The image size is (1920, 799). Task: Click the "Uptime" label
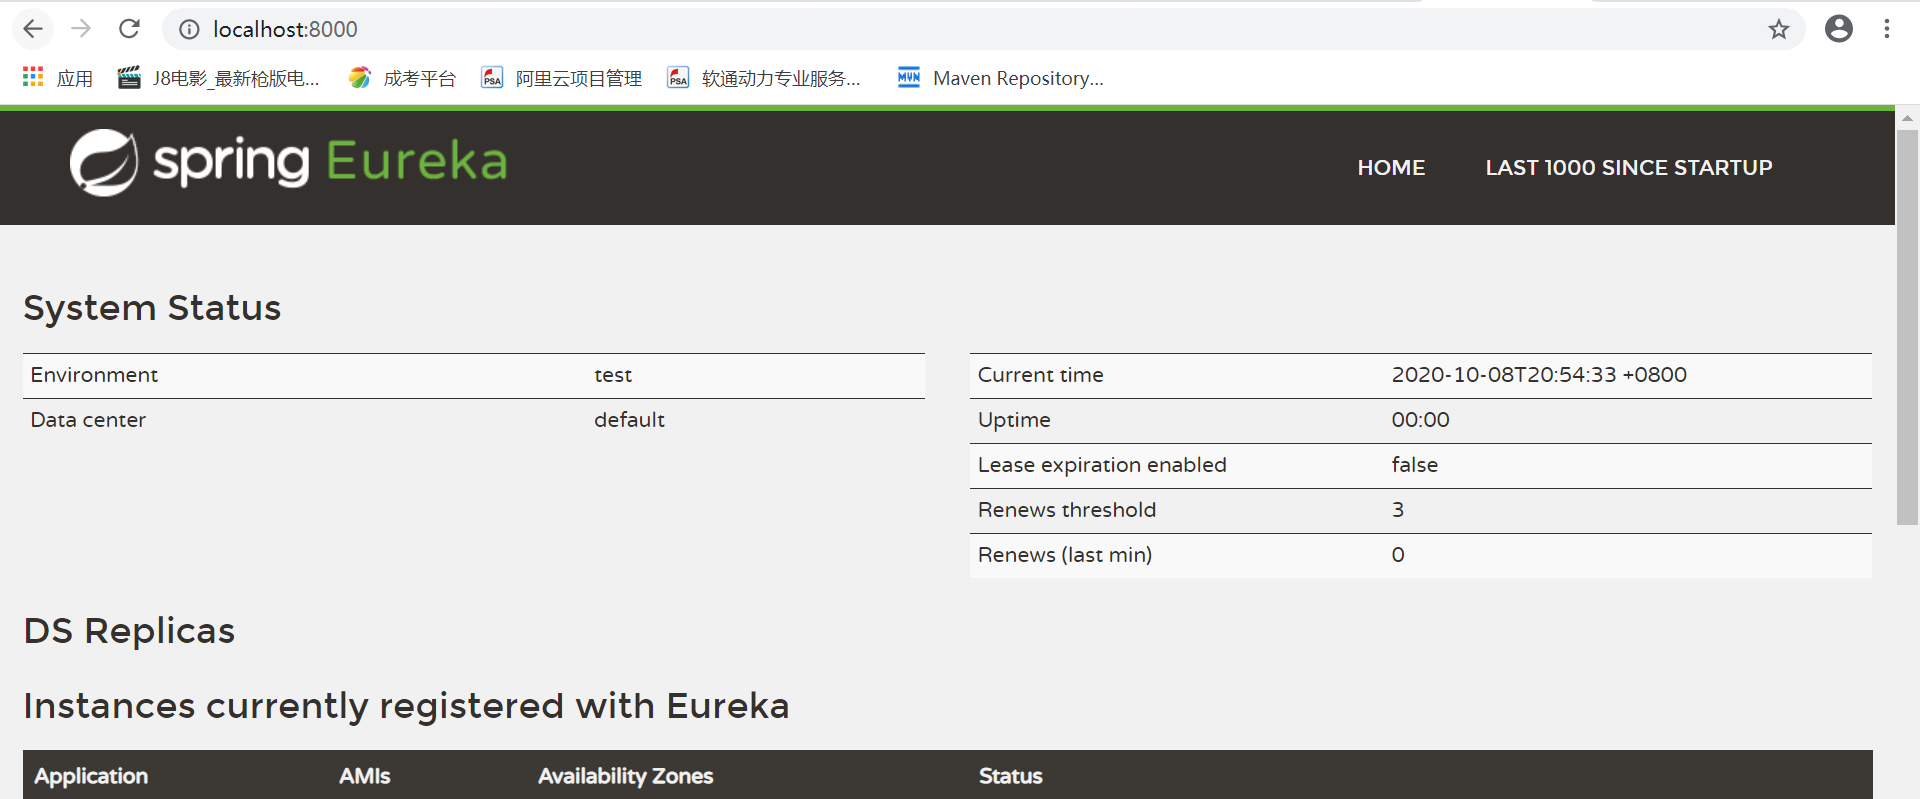1014,420
